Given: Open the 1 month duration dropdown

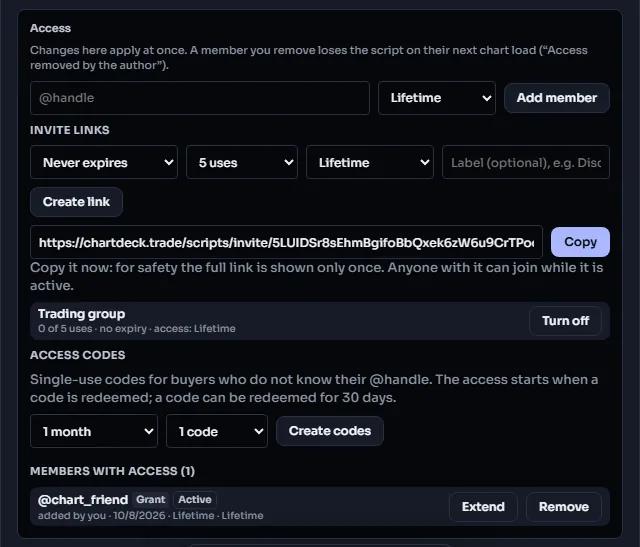Looking at the screenshot, I should (94, 431).
